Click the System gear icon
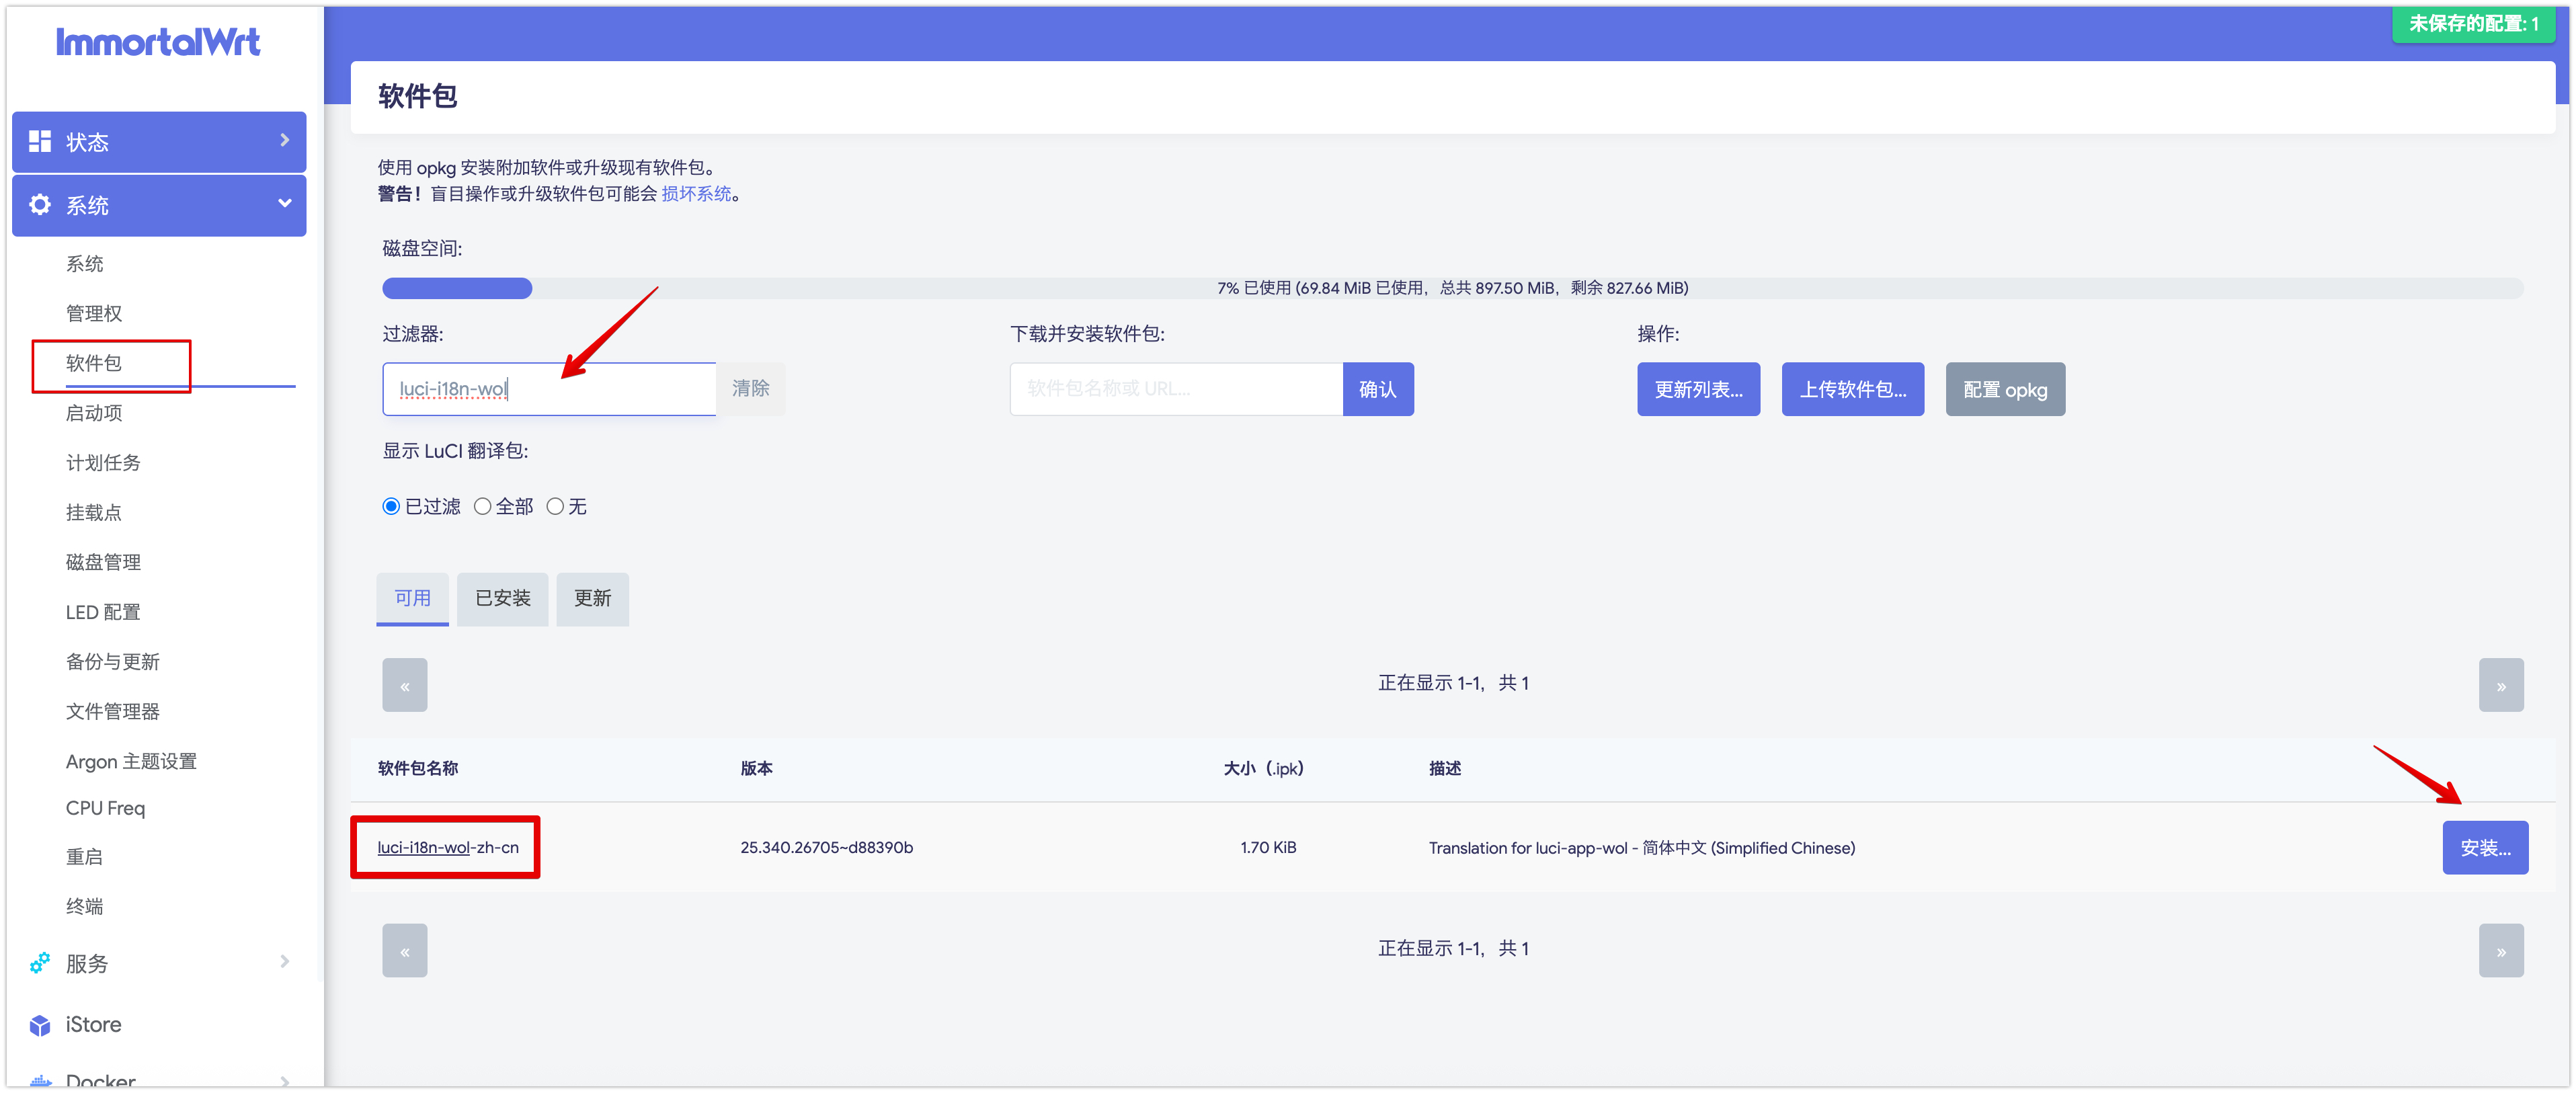This screenshot has width=2576, height=1093. pyautogui.click(x=40, y=205)
